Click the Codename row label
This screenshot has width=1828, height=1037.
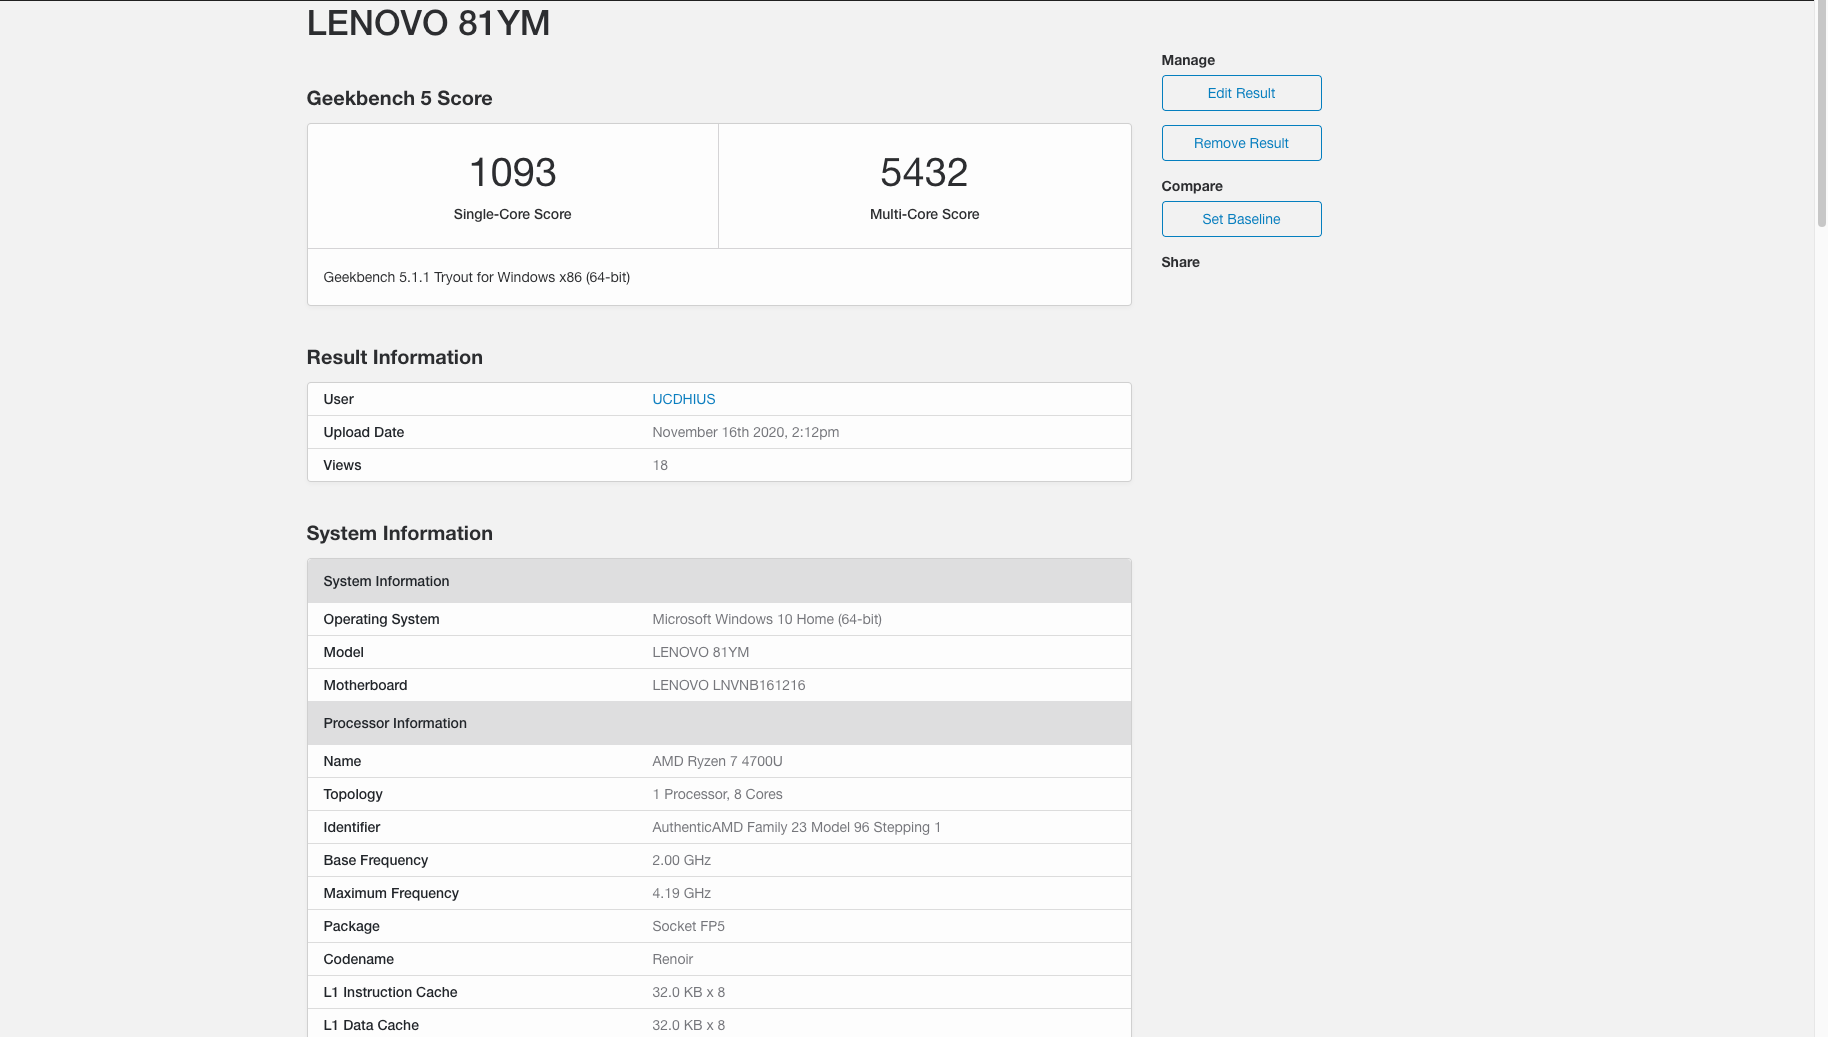click(358, 959)
